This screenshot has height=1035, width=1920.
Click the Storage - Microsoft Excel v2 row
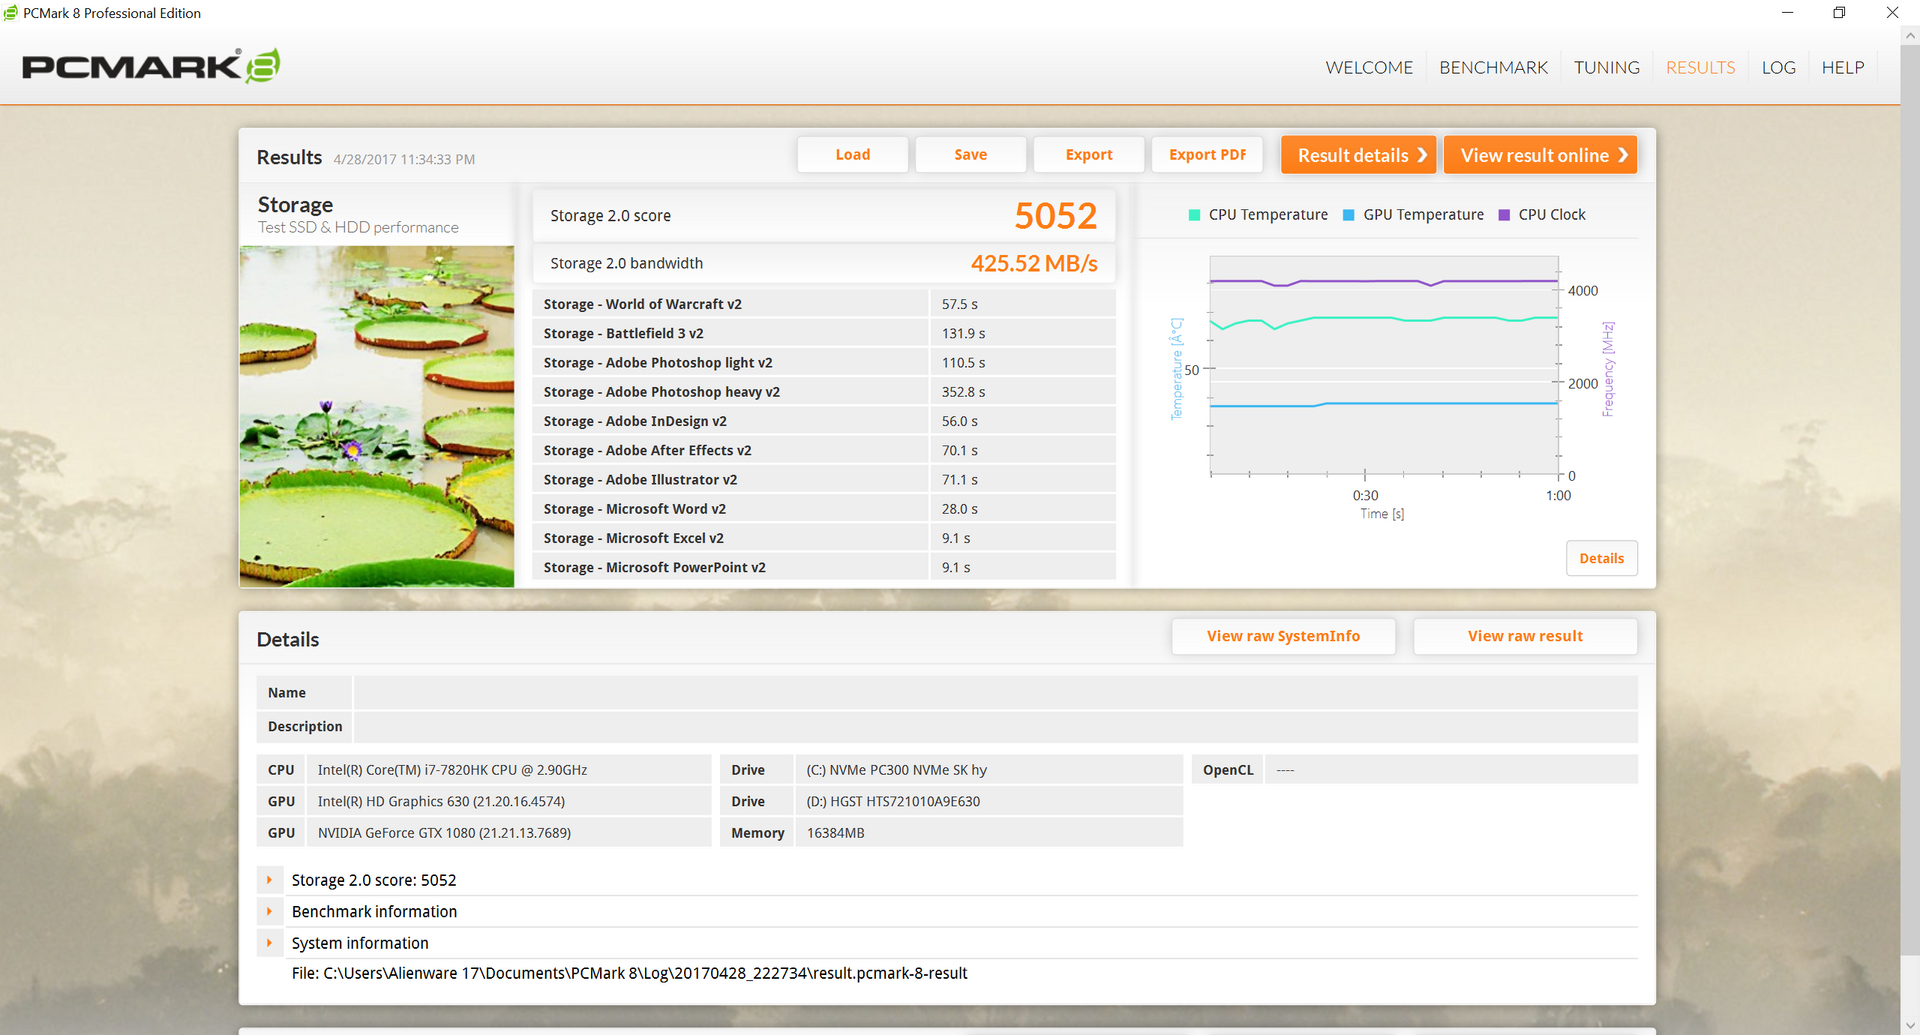pyautogui.click(x=824, y=538)
